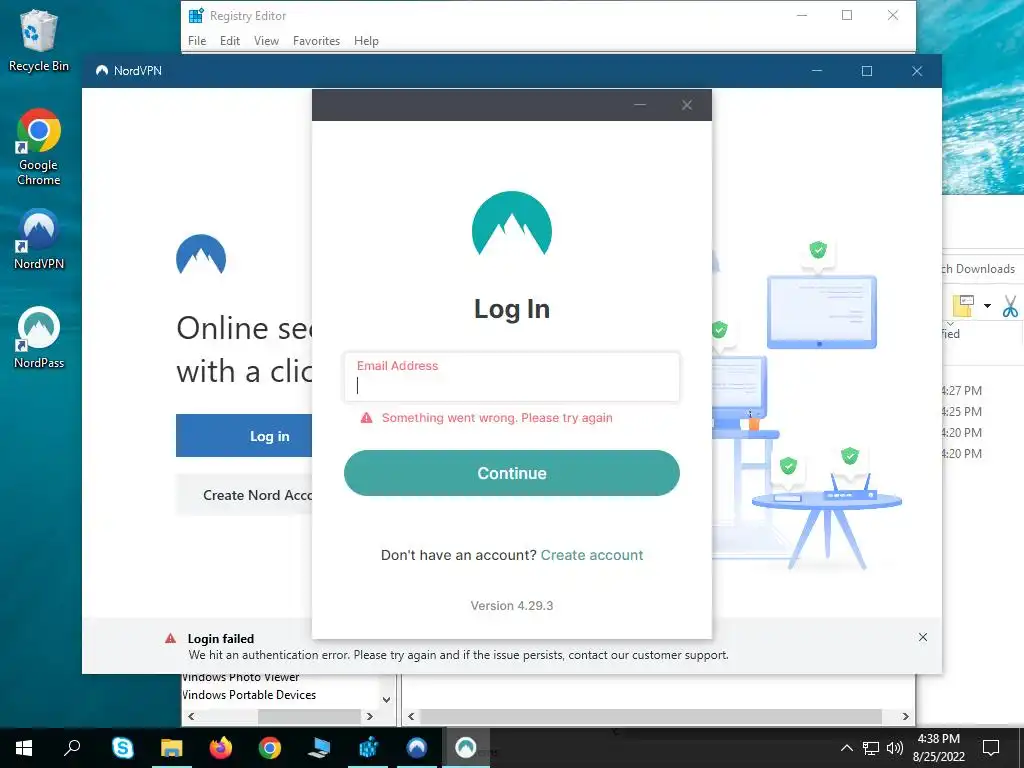Screen dimensions: 1024x768
Task: Follow the Create account link
Action: pyautogui.click(x=592, y=555)
